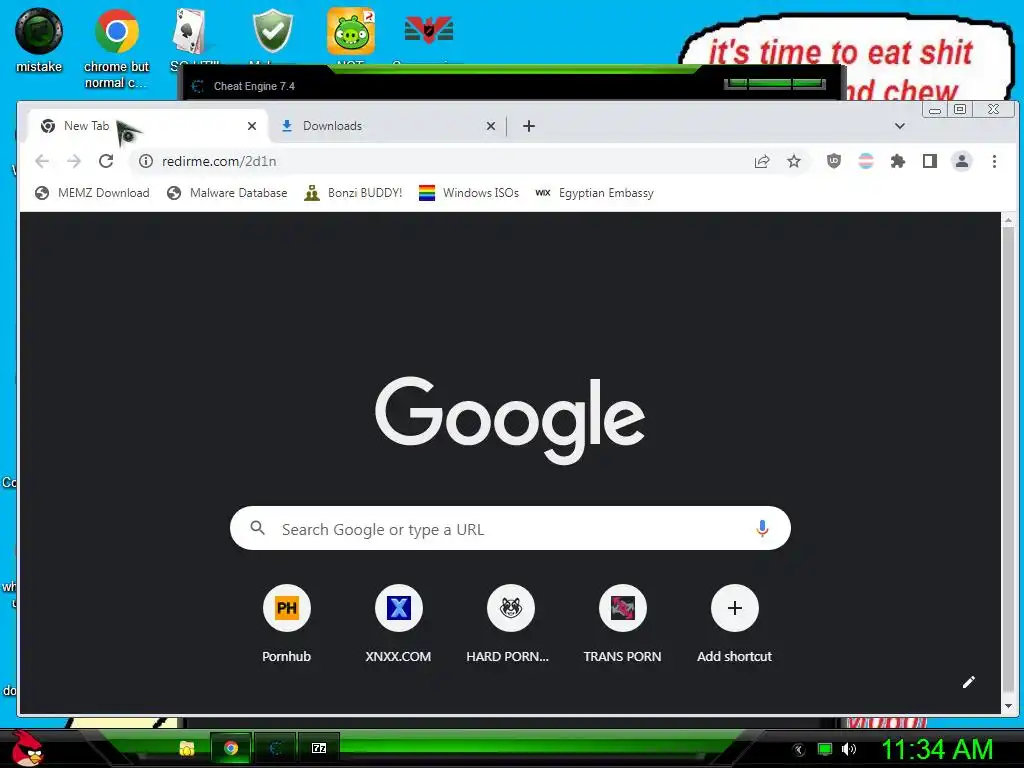Switch to Cheat Engine in the taskbar
1024x768 pixels.
click(275, 748)
